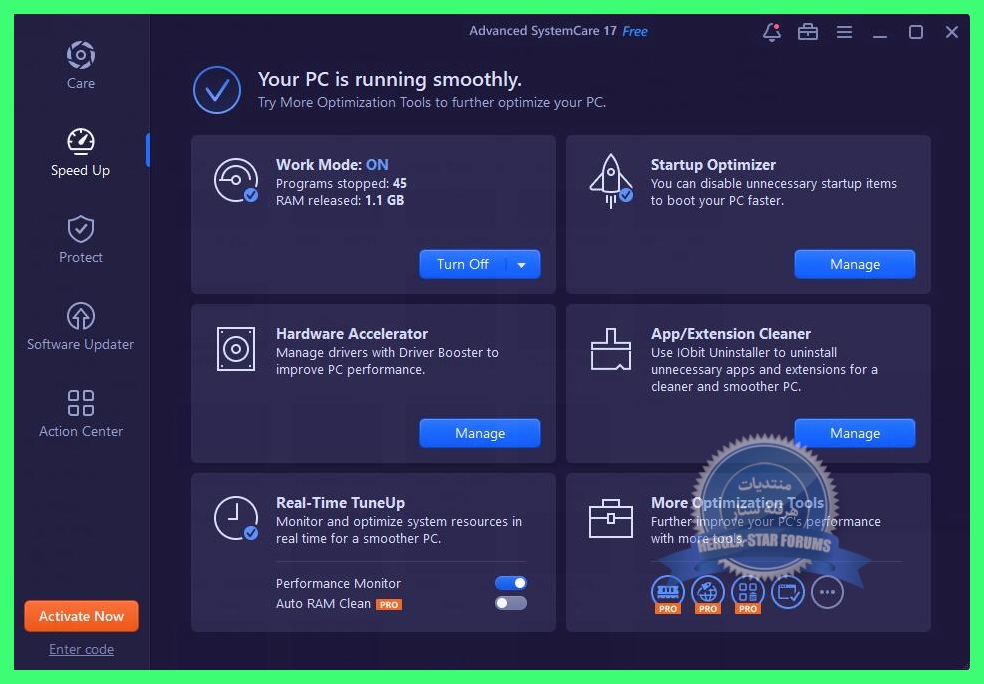Open Software Updater in the sidebar
Image resolution: width=984 pixels, height=684 pixels.
[x=80, y=326]
